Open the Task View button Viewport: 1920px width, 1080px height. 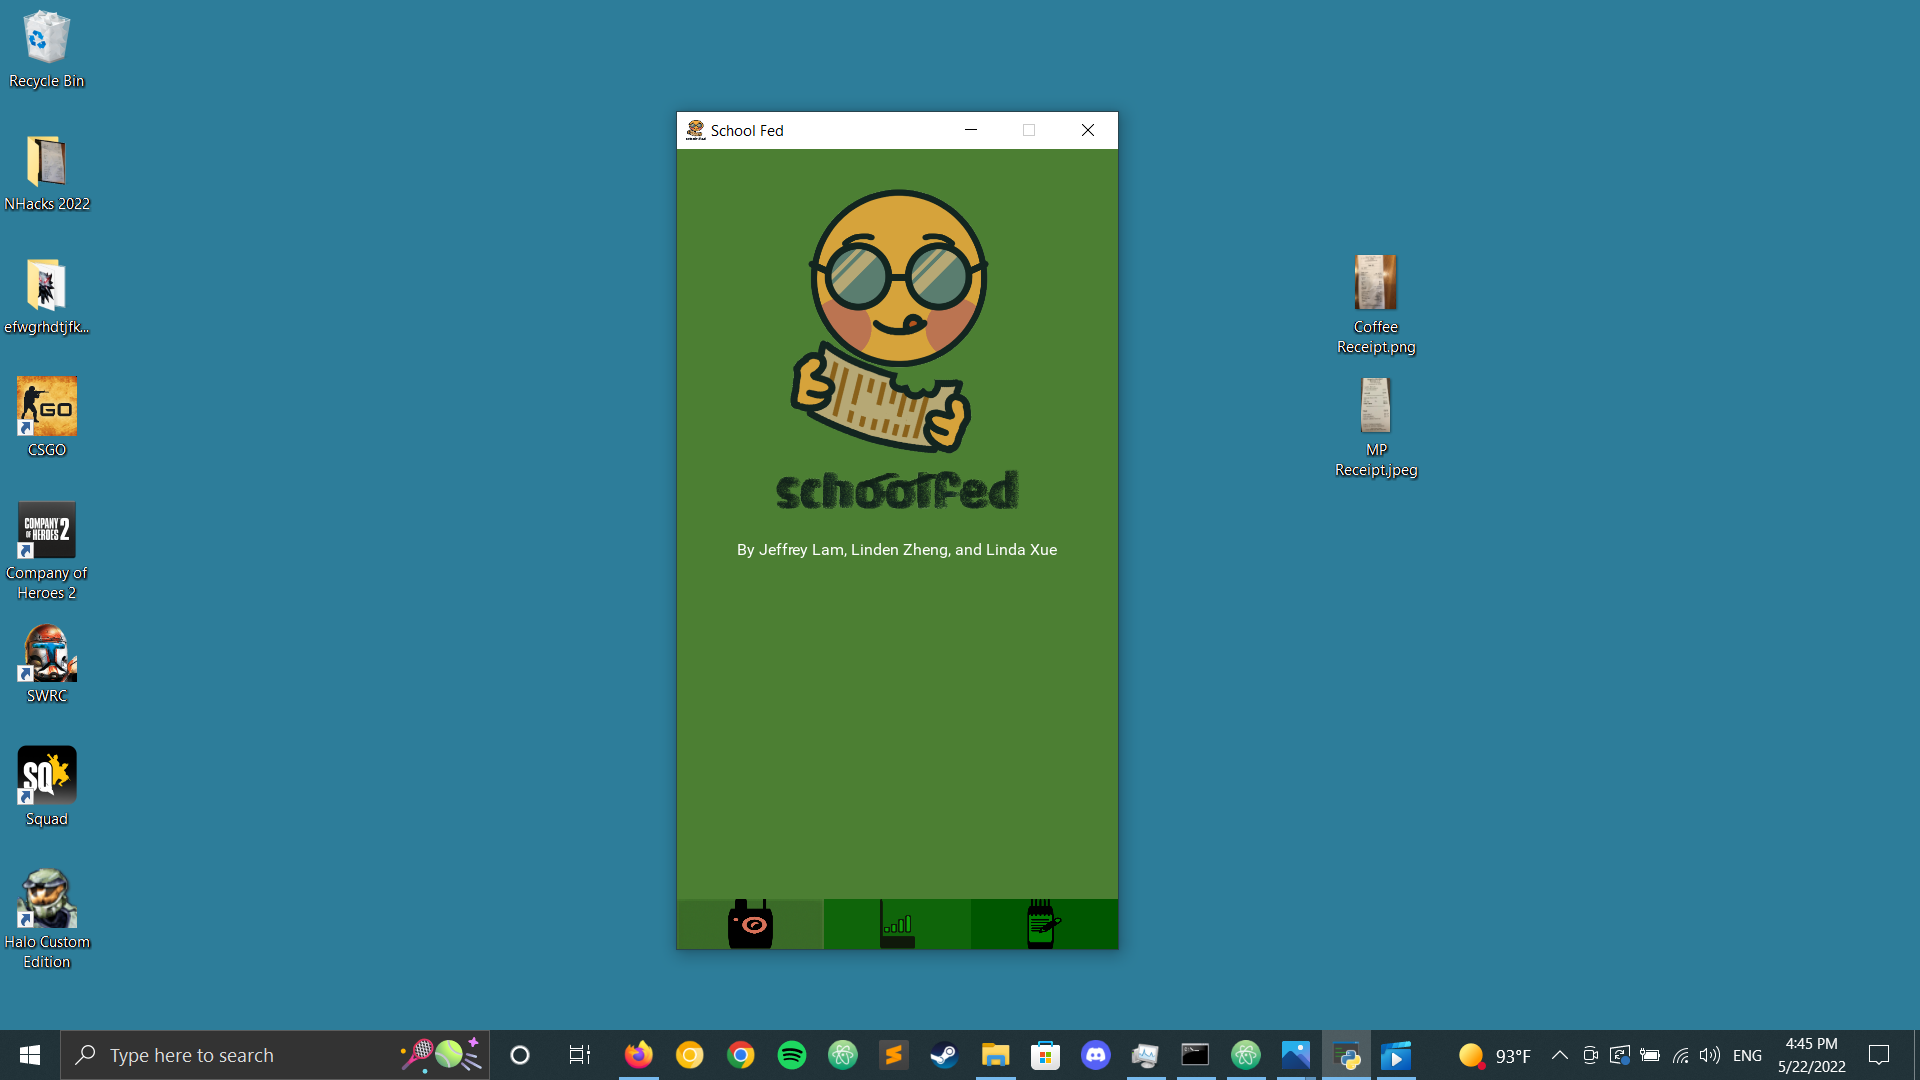[x=579, y=1055]
